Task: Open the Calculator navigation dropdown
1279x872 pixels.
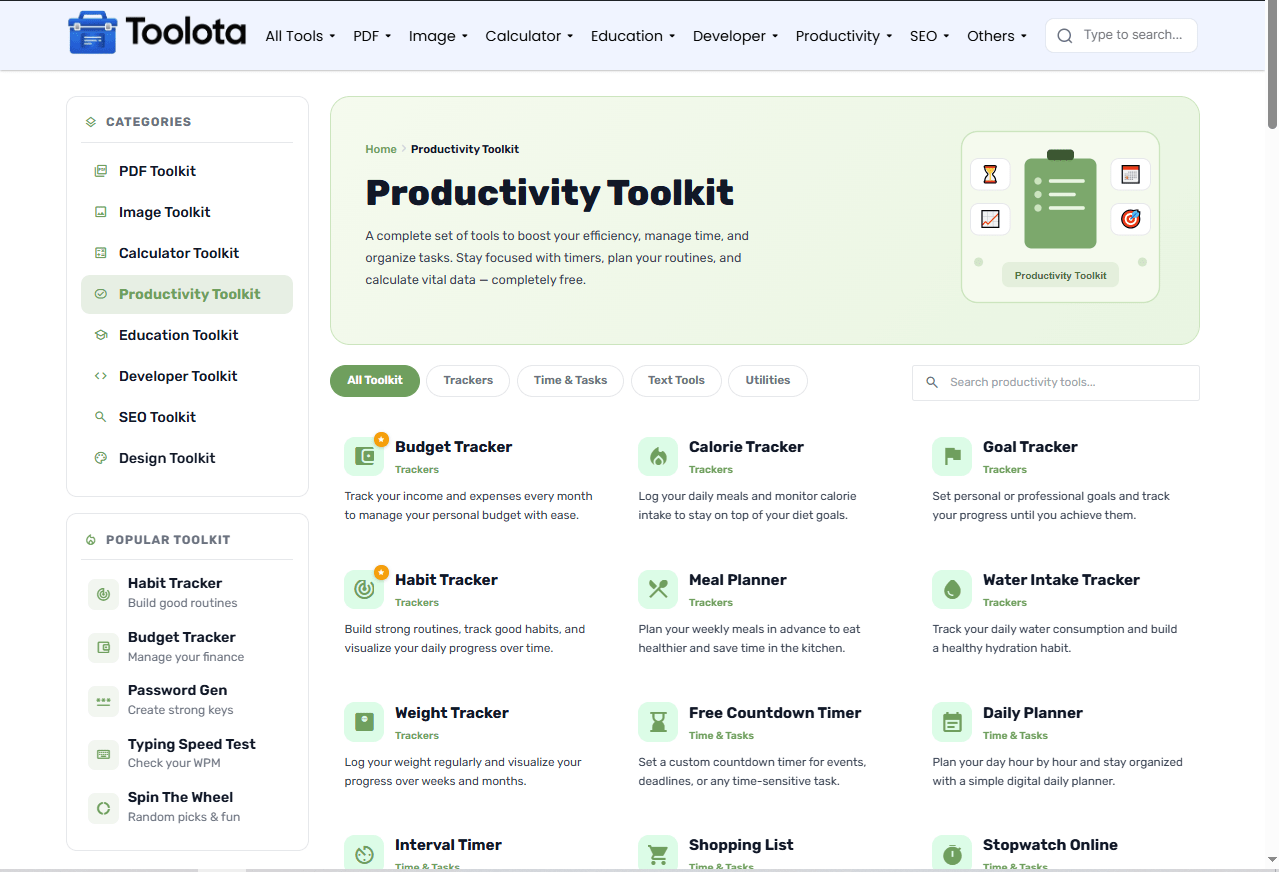Action: point(529,36)
